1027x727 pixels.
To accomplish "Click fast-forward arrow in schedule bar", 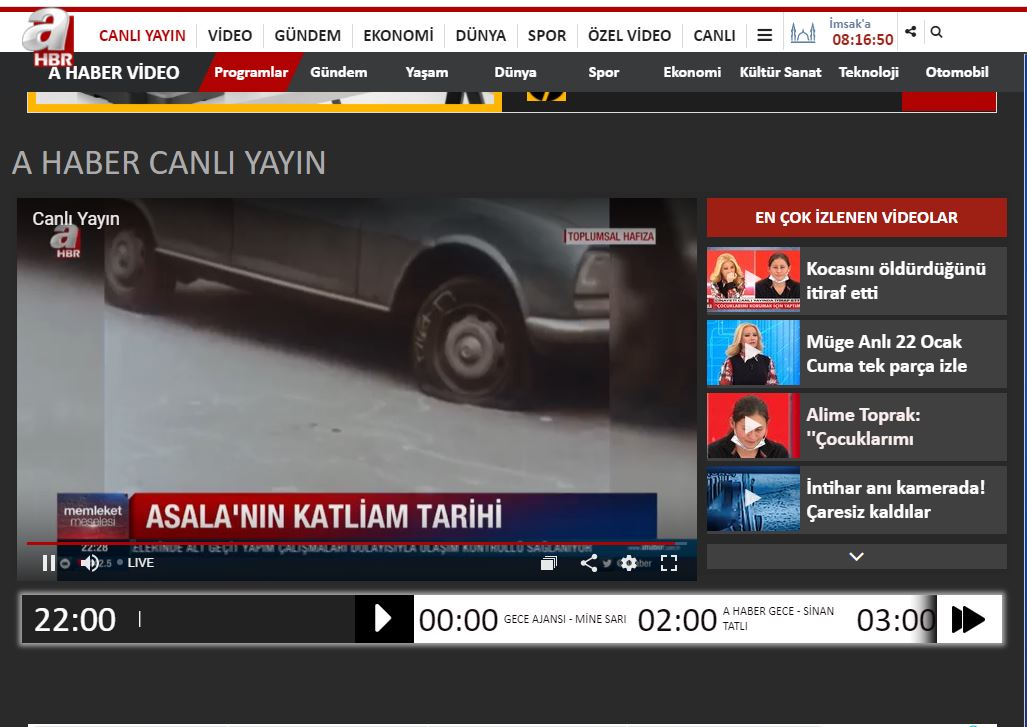I will pyautogui.click(x=969, y=619).
